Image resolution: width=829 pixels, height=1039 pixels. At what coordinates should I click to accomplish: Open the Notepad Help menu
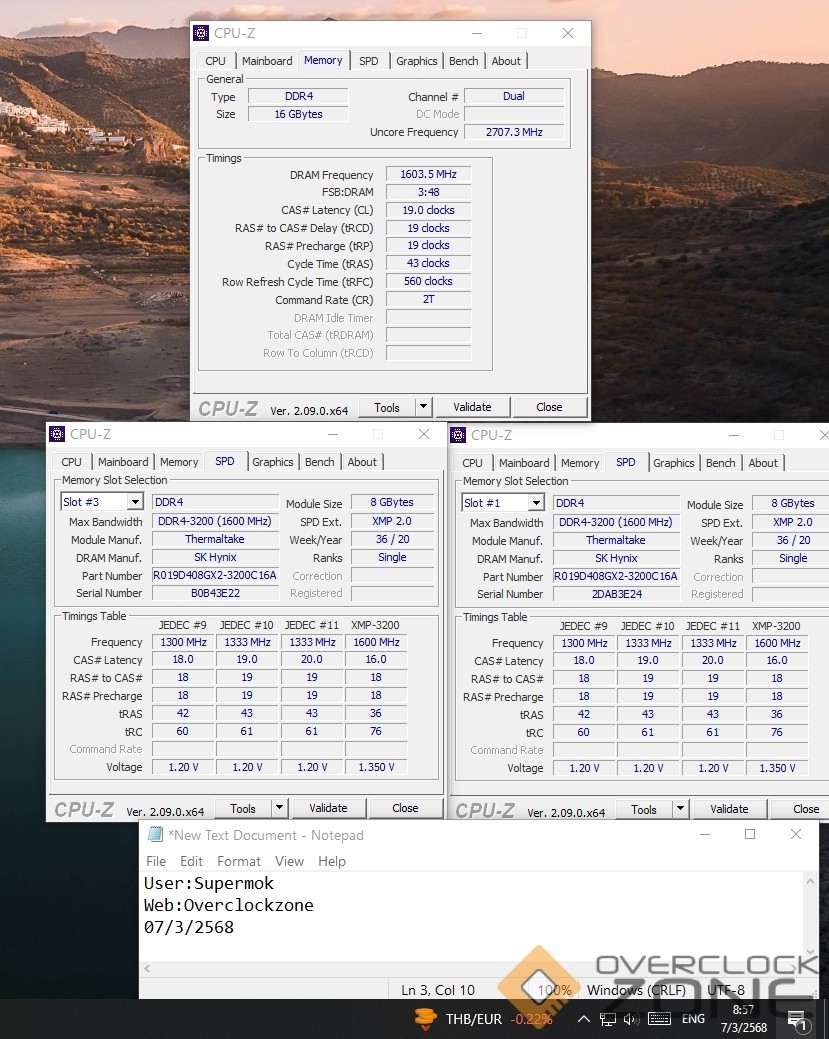click(x=332, y=861)
